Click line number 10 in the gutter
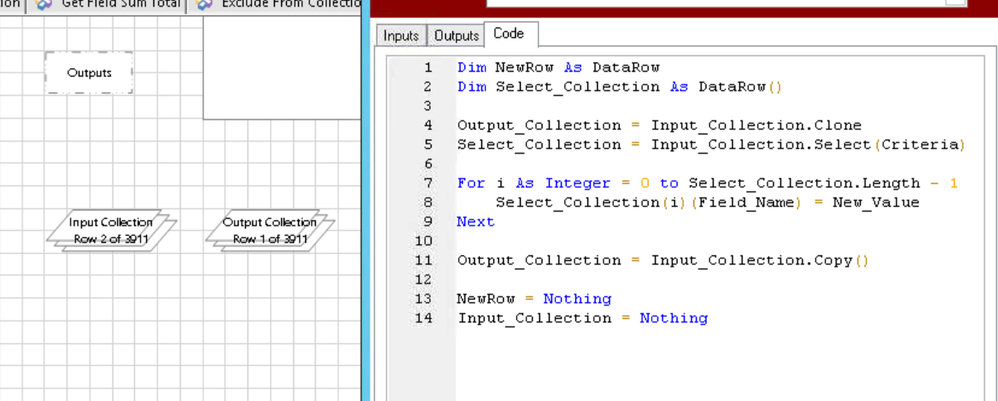The width and height of the screenshot is (998, 401). (423, 241)
